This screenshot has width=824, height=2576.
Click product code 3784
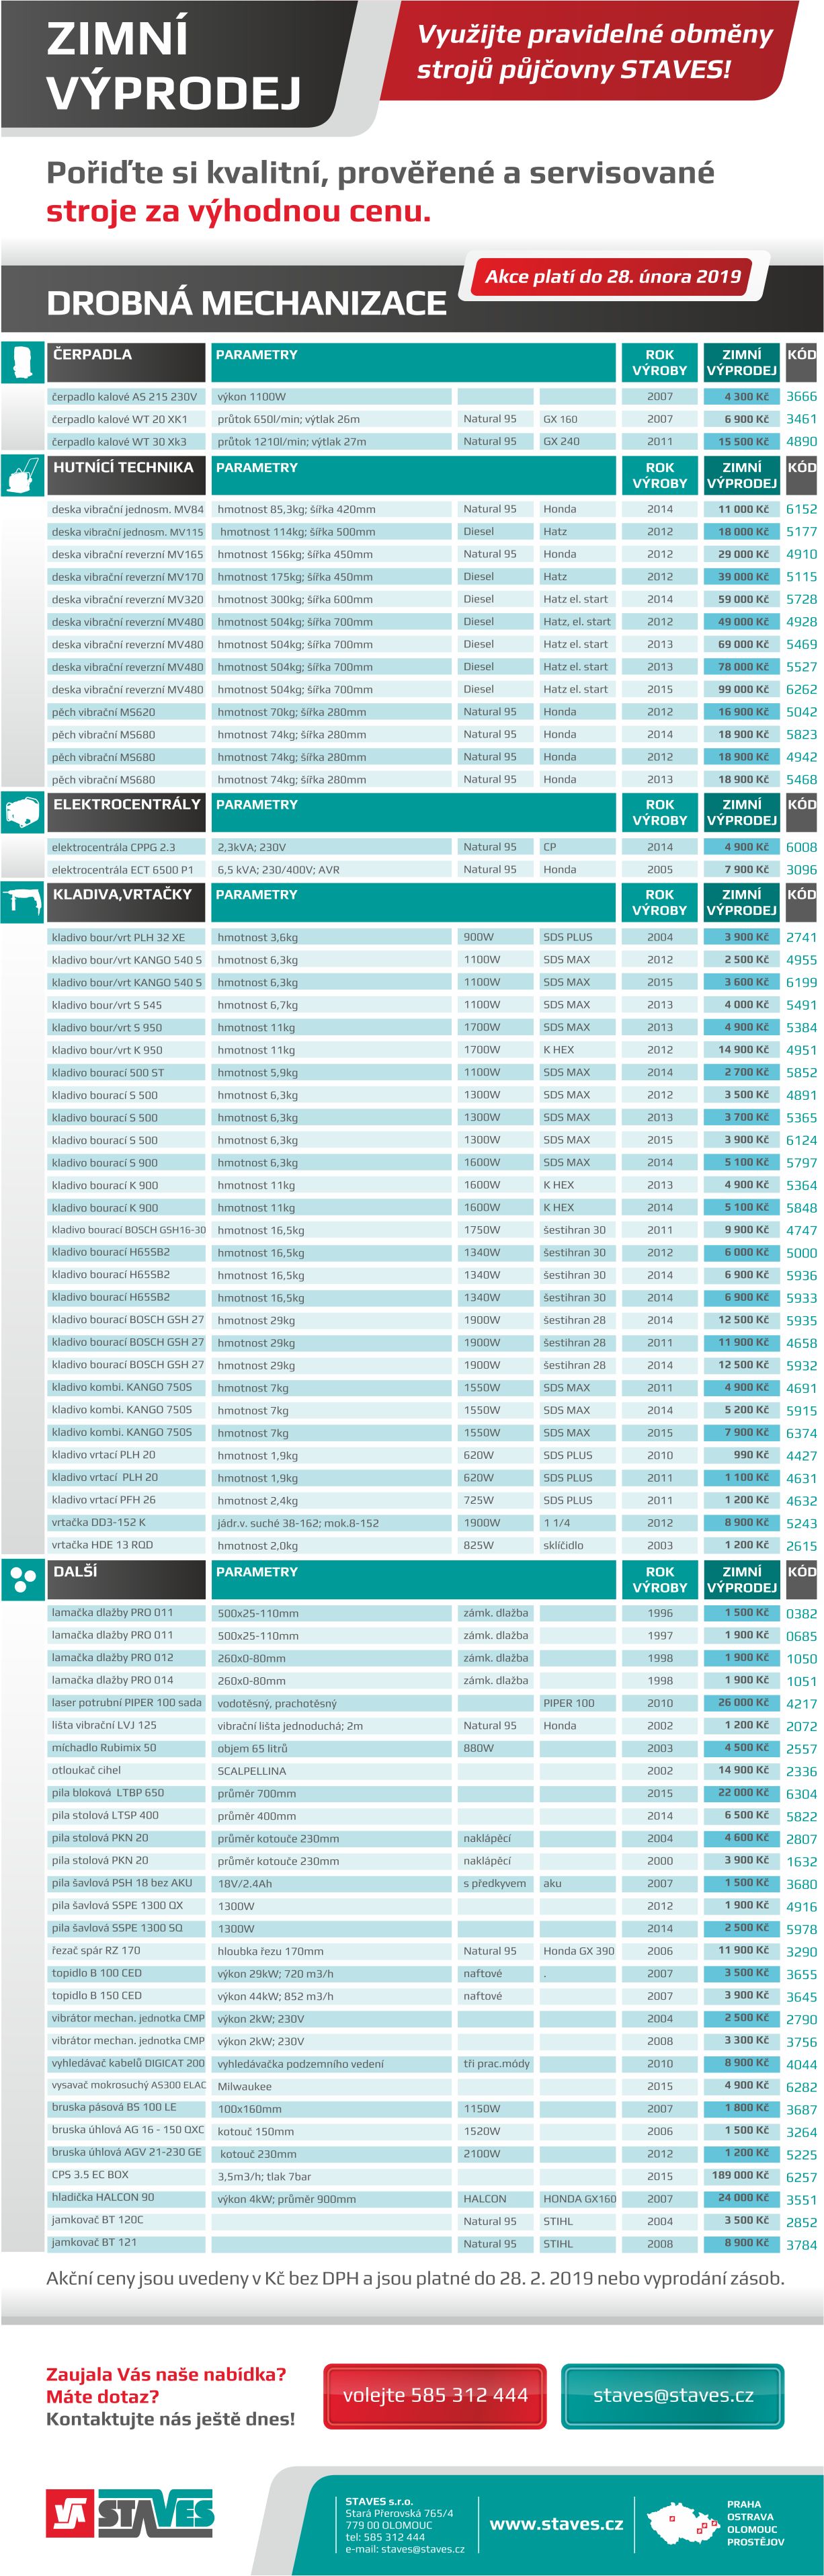click(801, 2244)
